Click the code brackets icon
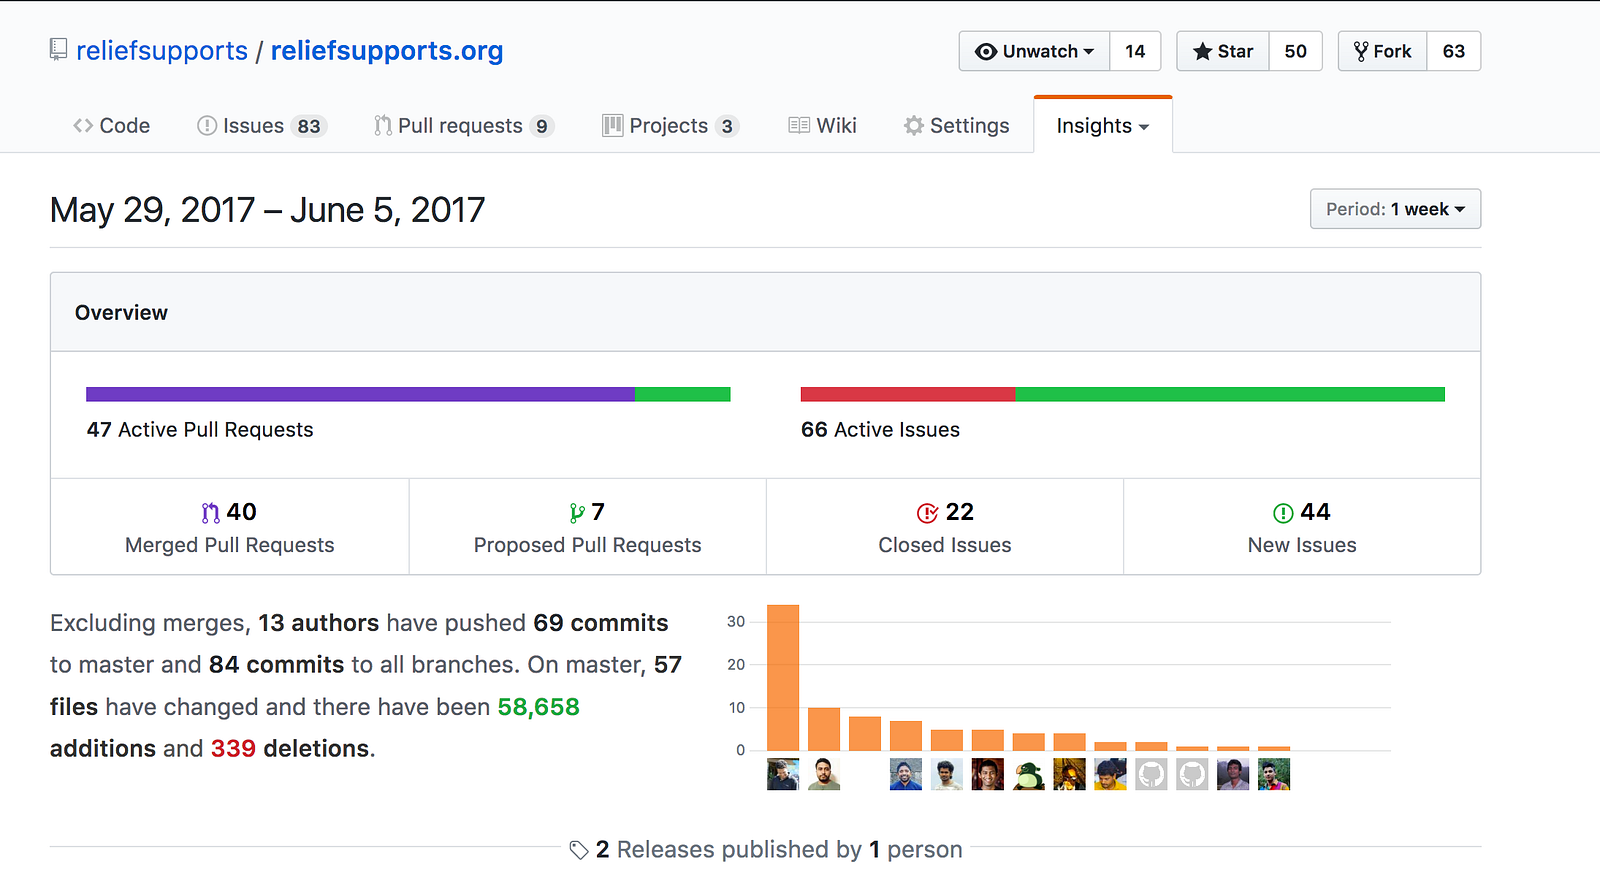 tap(83, 126)
